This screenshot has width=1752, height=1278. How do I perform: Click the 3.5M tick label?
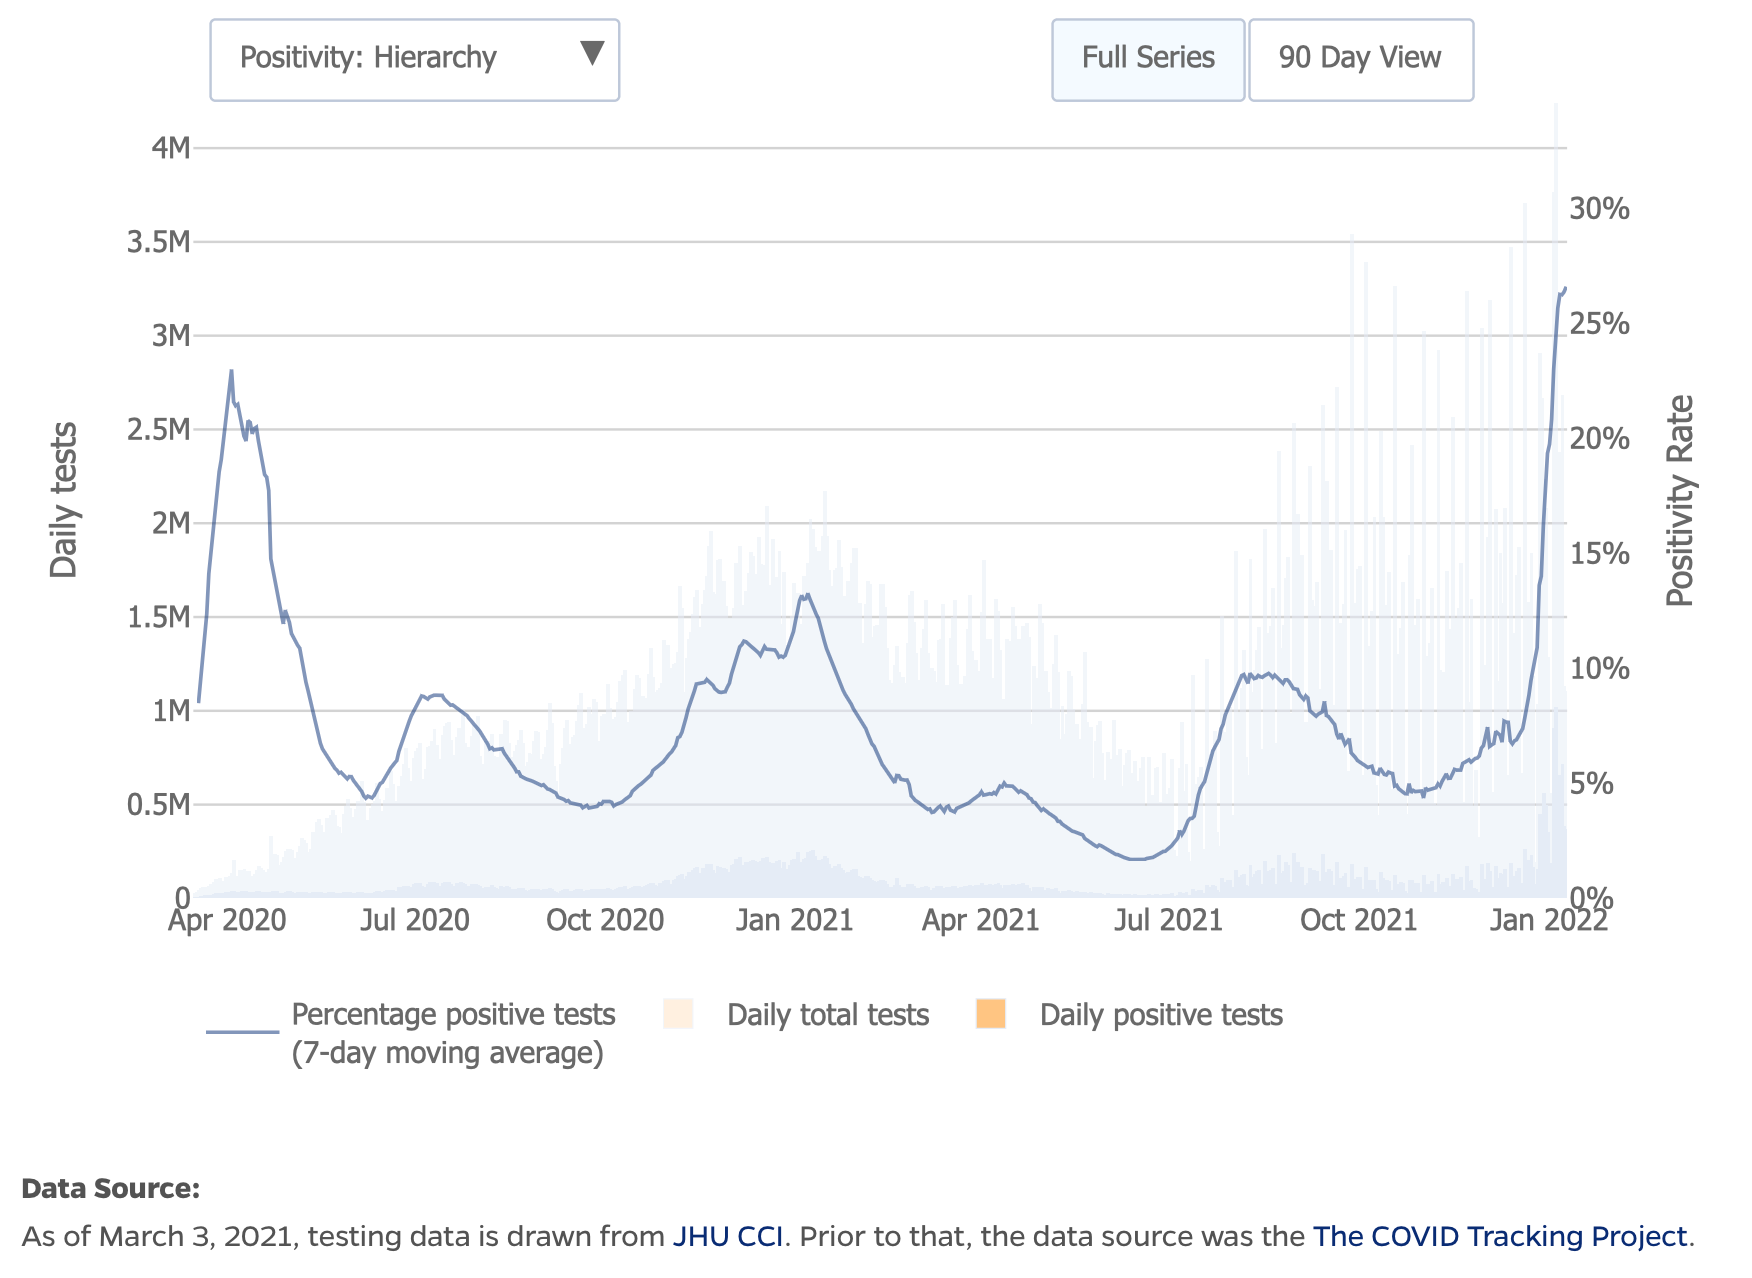pyautogui.click(x=158, y=242)
